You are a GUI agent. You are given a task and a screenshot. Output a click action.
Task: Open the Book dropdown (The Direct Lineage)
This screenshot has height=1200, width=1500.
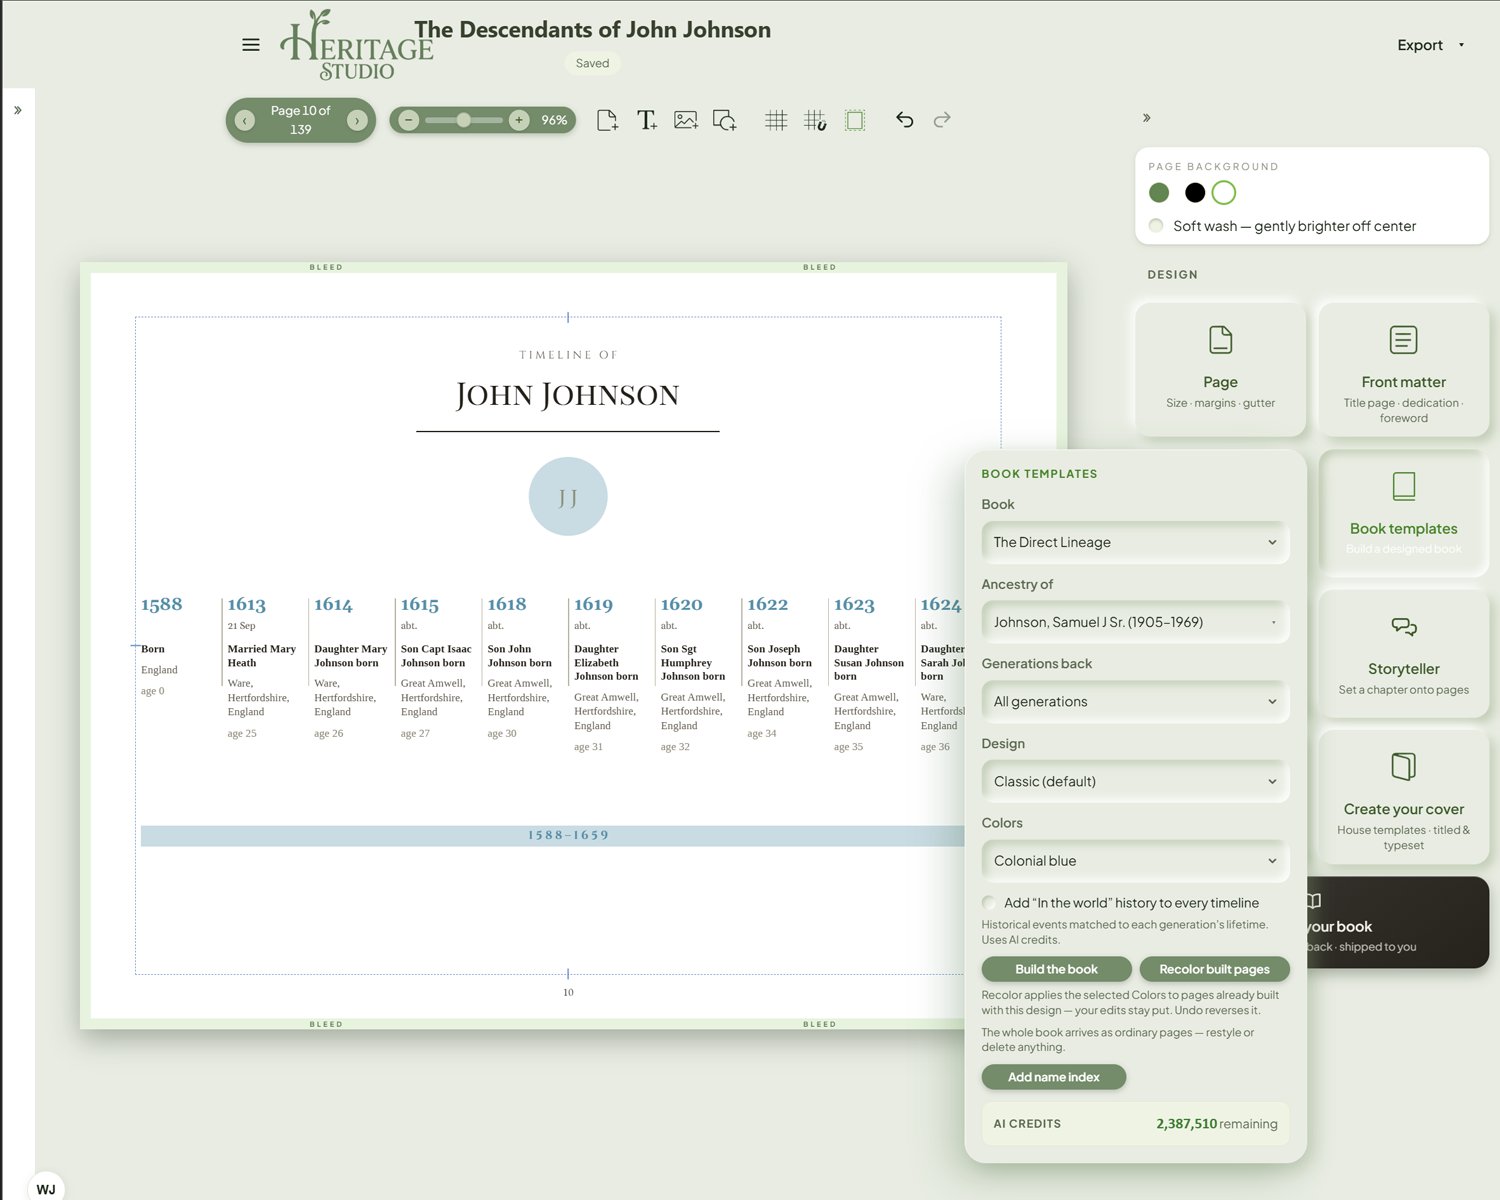[x=1135, y=542]
